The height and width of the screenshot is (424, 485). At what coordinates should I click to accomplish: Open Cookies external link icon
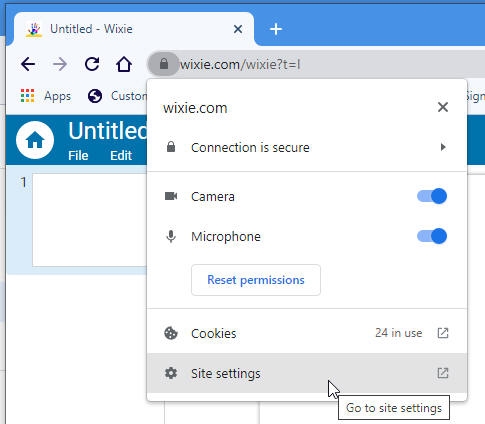(x=443, y=333)
